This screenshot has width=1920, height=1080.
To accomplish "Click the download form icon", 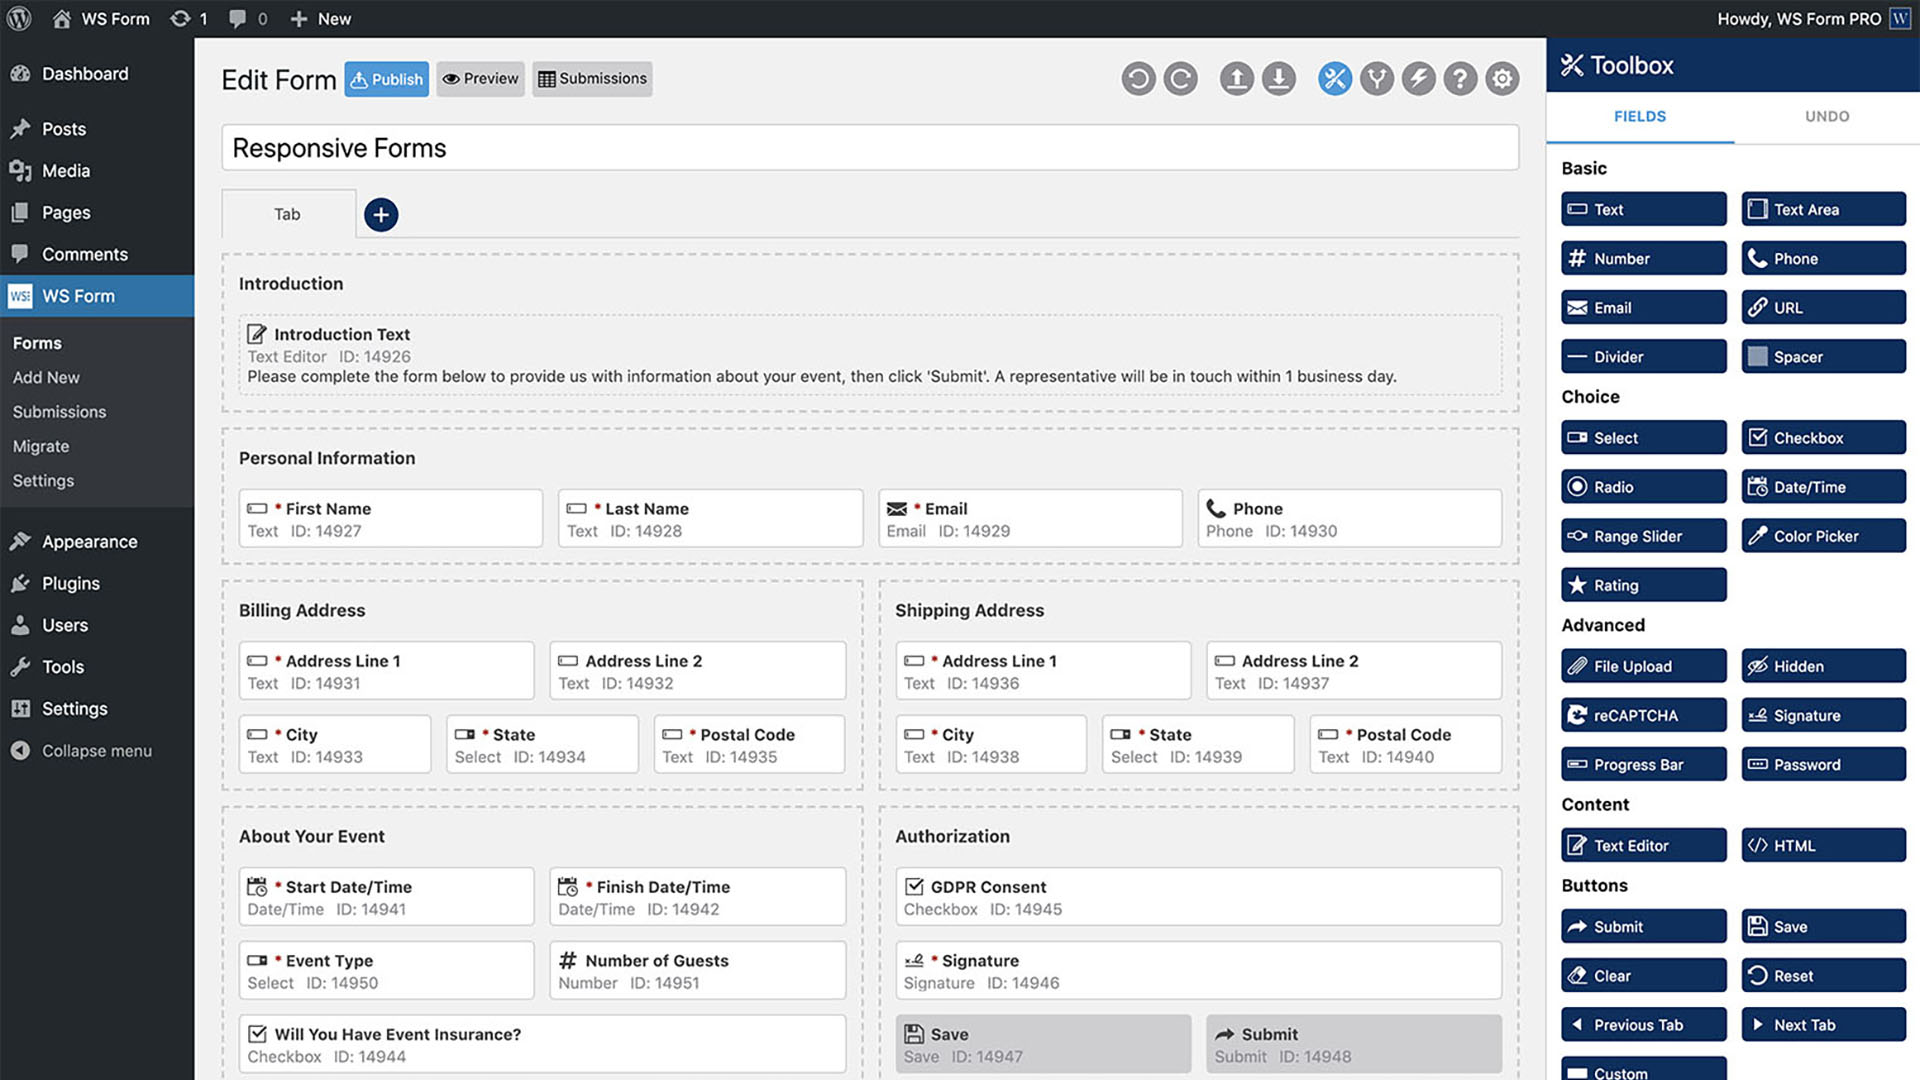I will tap(1278, 79).
